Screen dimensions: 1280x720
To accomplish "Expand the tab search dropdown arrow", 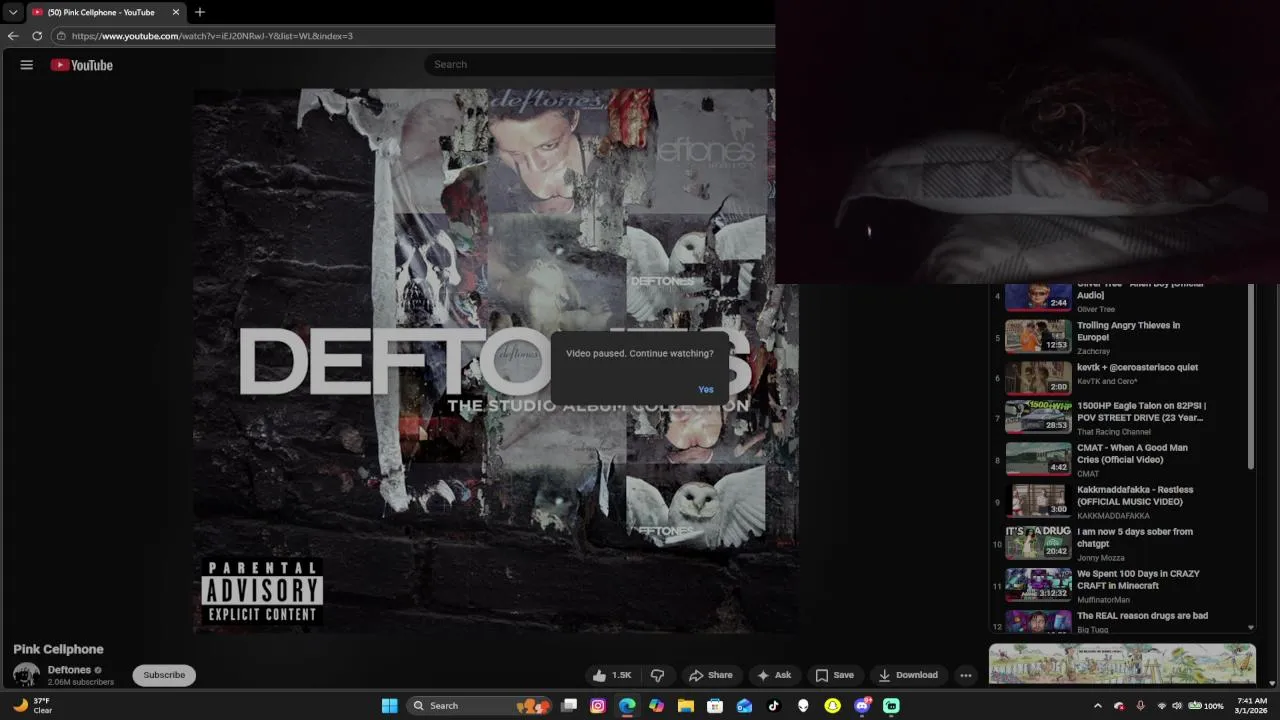I will (13, 12).
